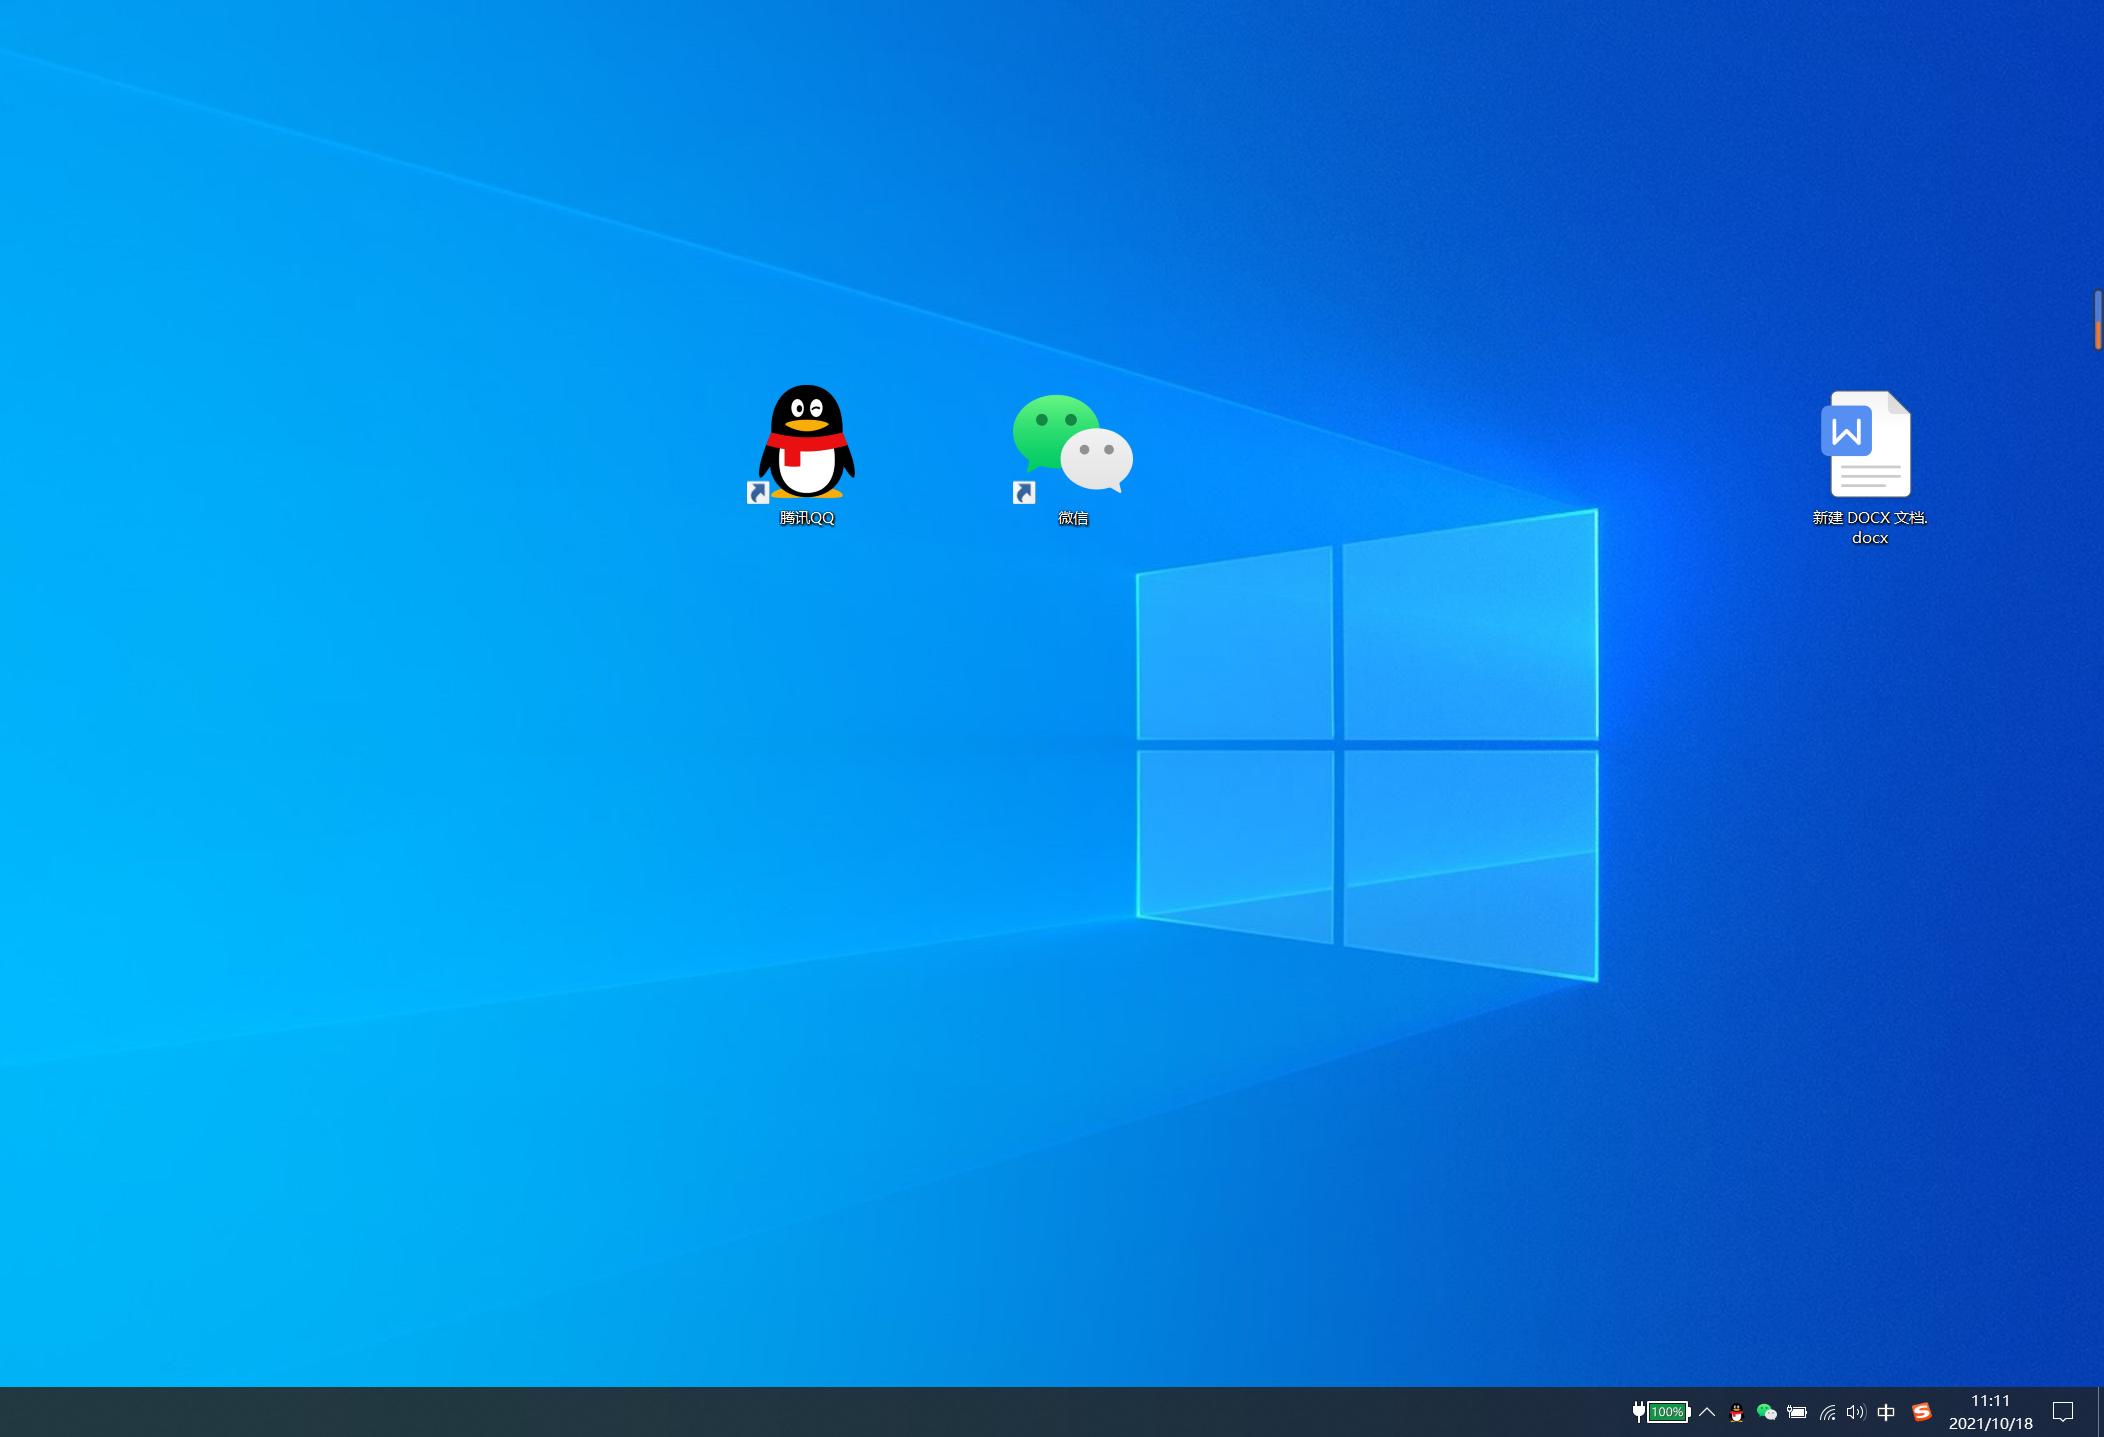Viewport: 2104px width, 1437px height.
Task: Toggle the 中 Chinese input mode indicator
Action: 1886,1412
